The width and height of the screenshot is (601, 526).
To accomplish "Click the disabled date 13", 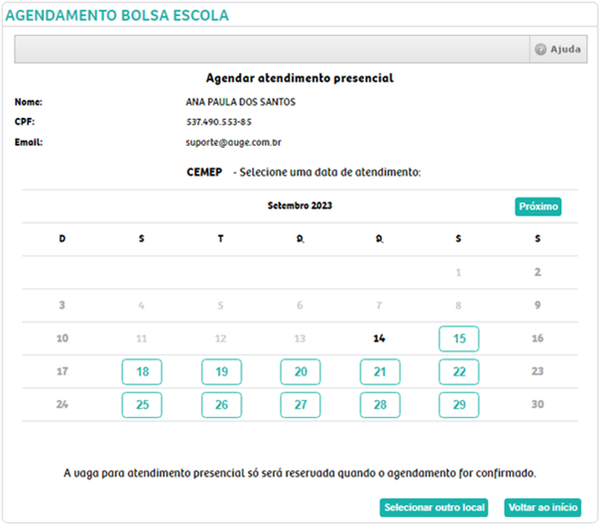I will 300,339.
